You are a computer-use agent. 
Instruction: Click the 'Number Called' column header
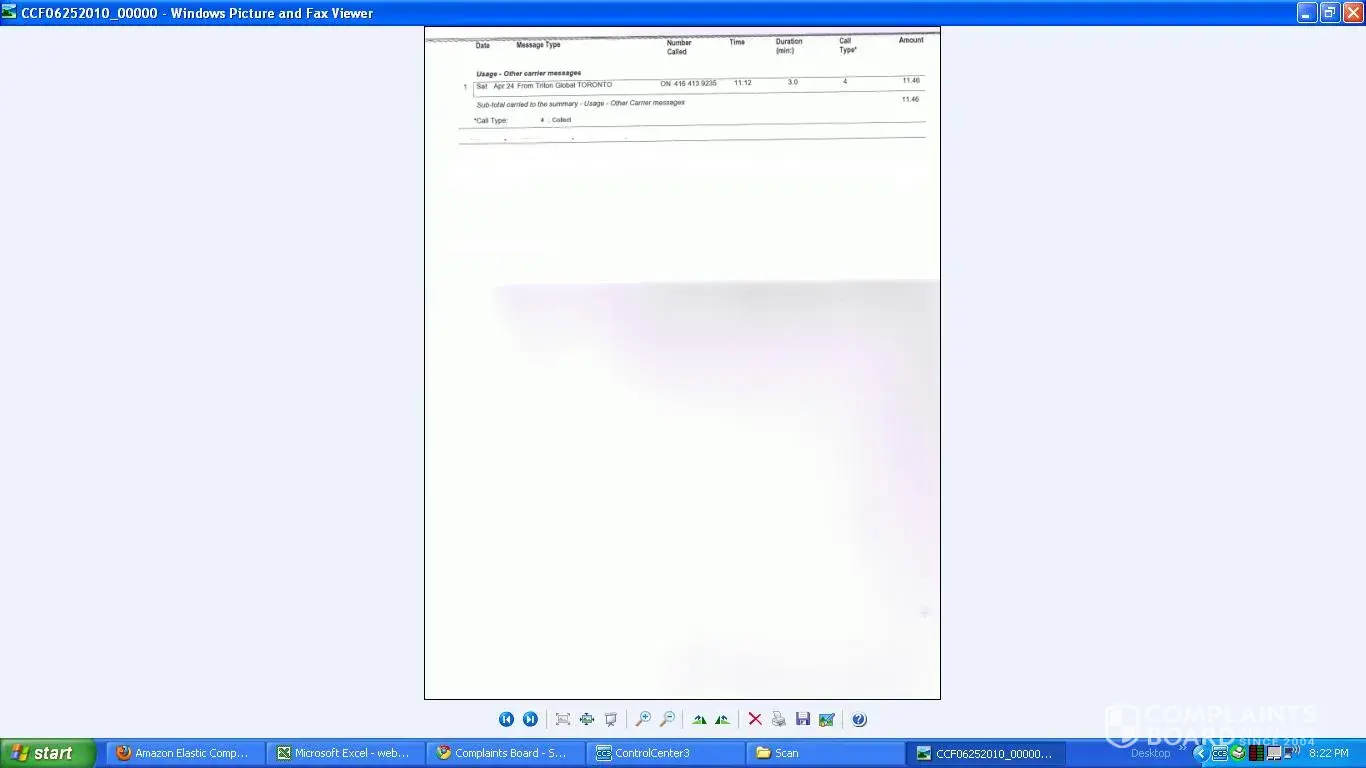679,47
